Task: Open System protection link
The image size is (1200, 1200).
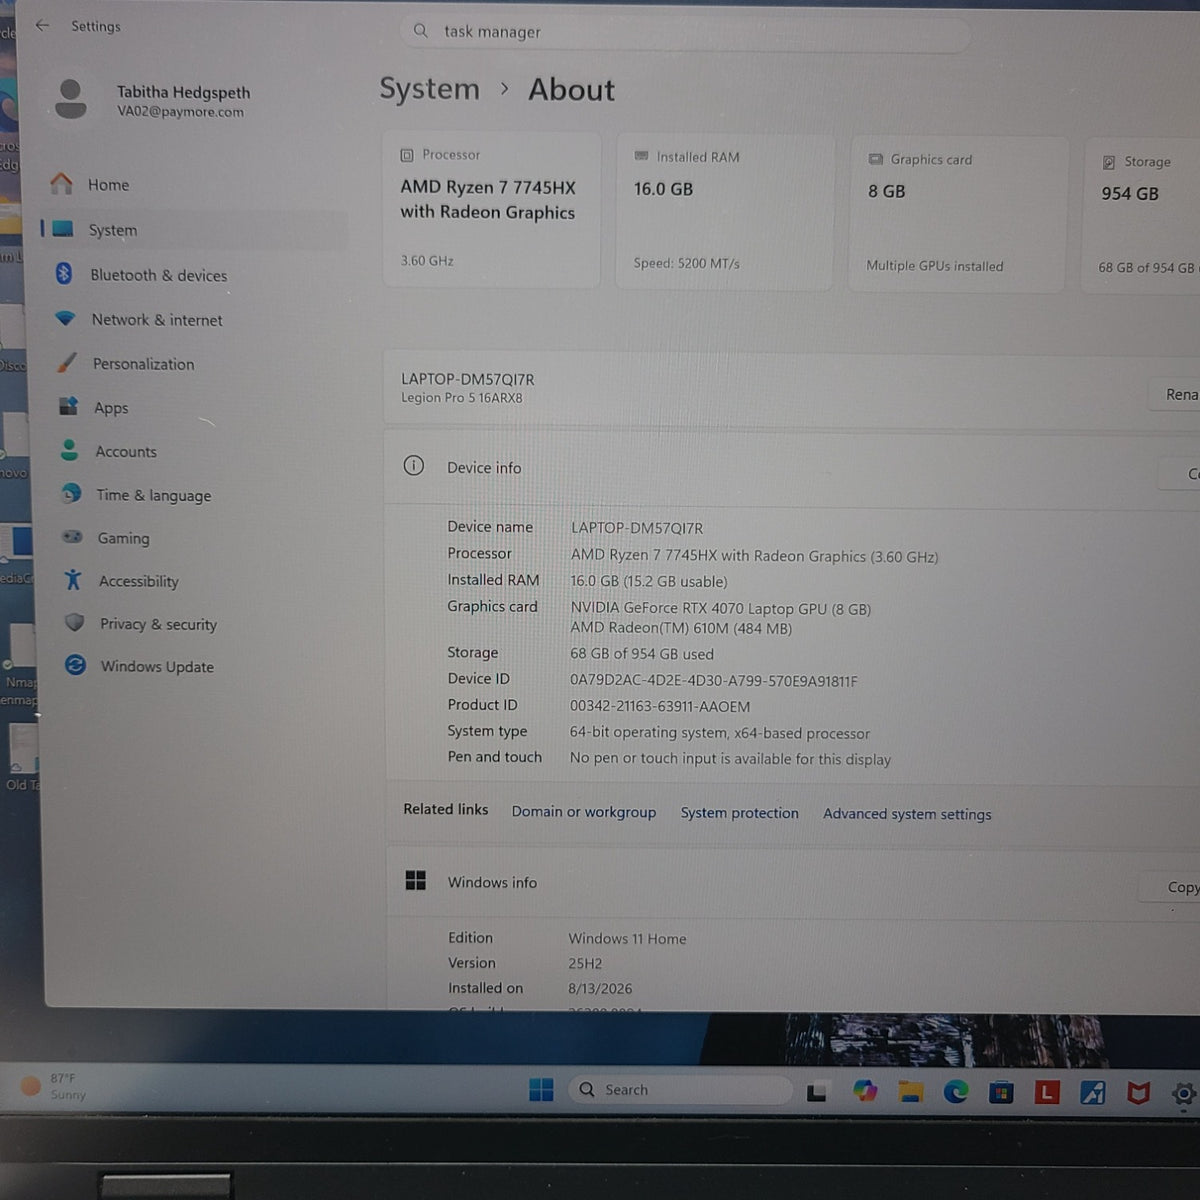Action: [740, 813]
